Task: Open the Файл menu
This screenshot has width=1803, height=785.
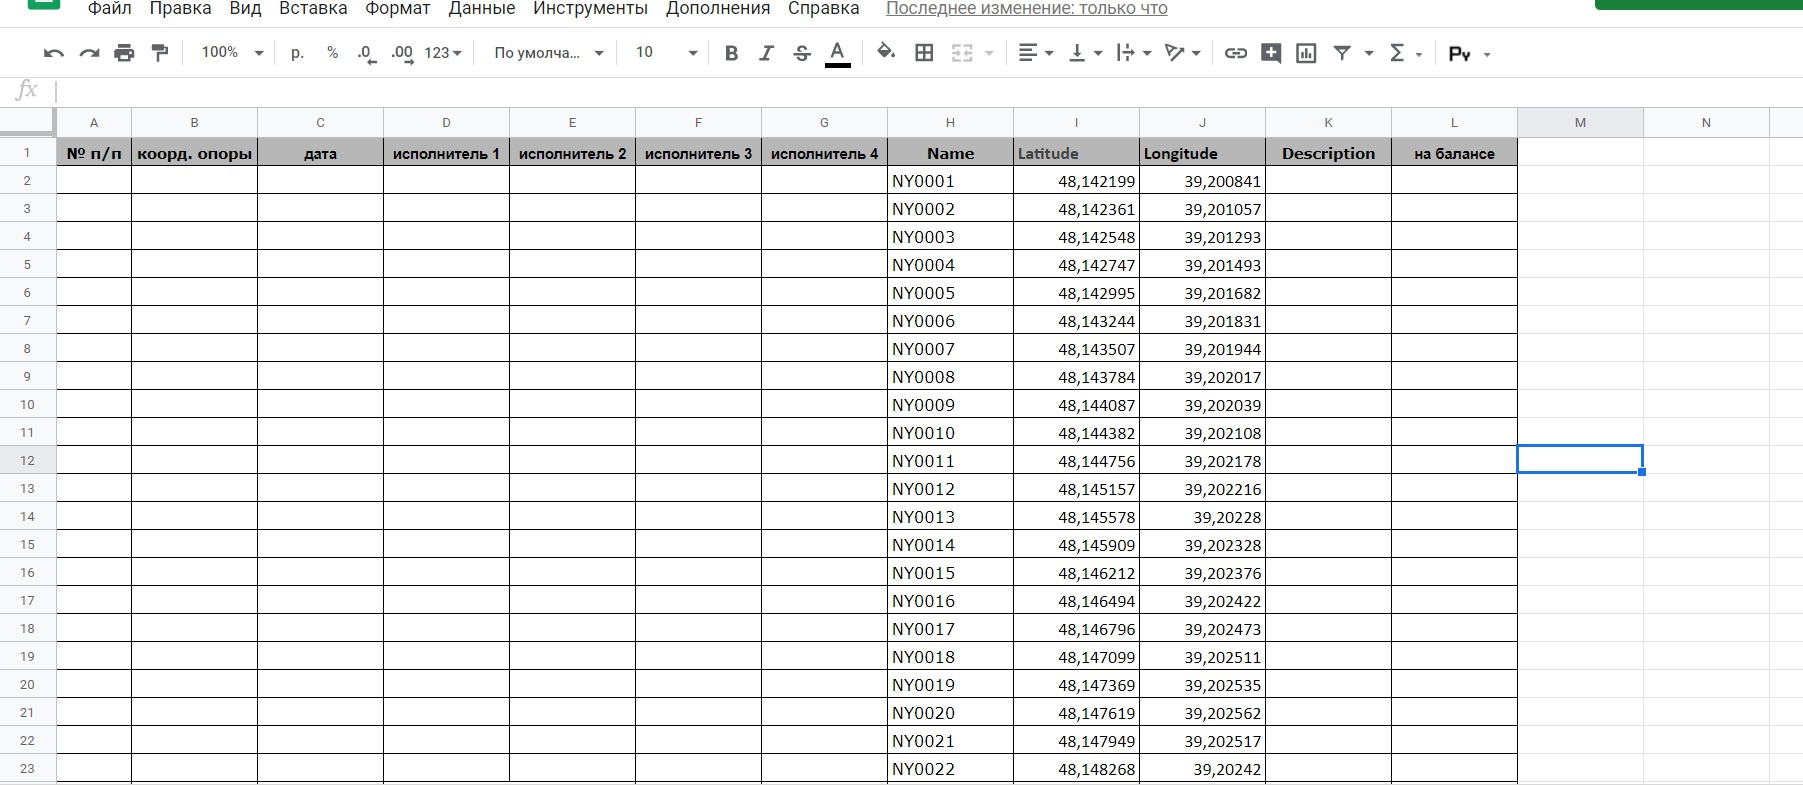Action: click(110, 9)
